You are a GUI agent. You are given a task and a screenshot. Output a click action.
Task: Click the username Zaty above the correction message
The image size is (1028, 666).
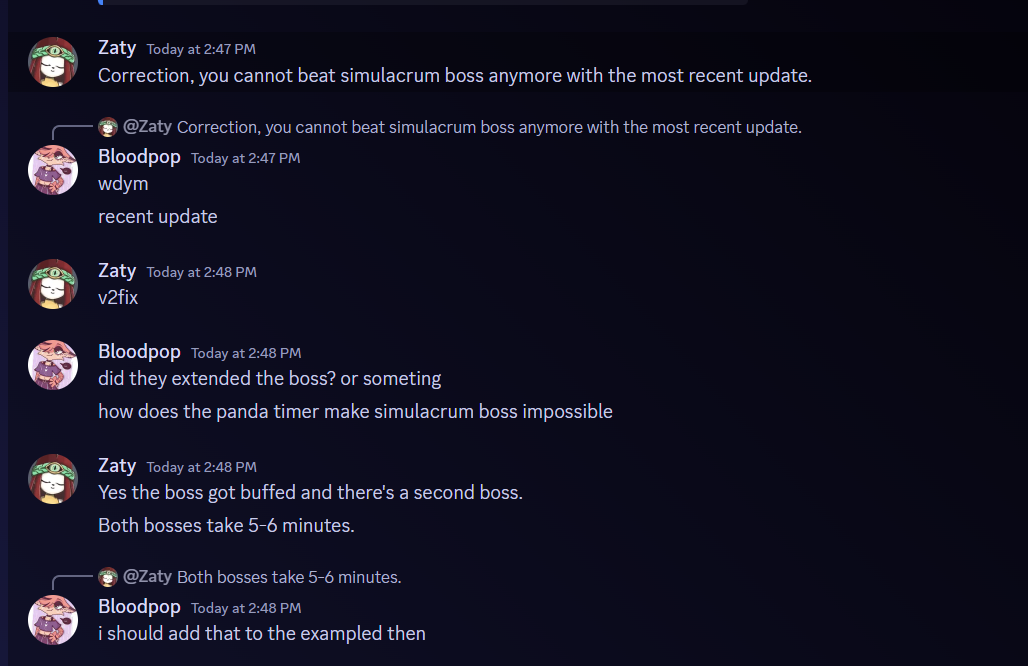pos(117,47)
